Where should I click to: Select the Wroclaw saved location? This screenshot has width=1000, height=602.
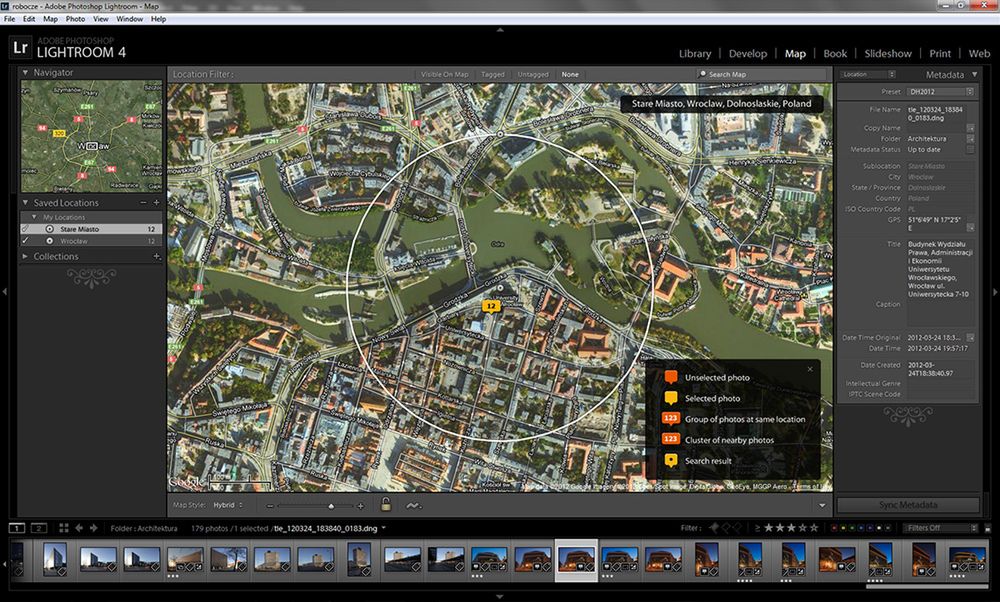[x=91, y=241]
